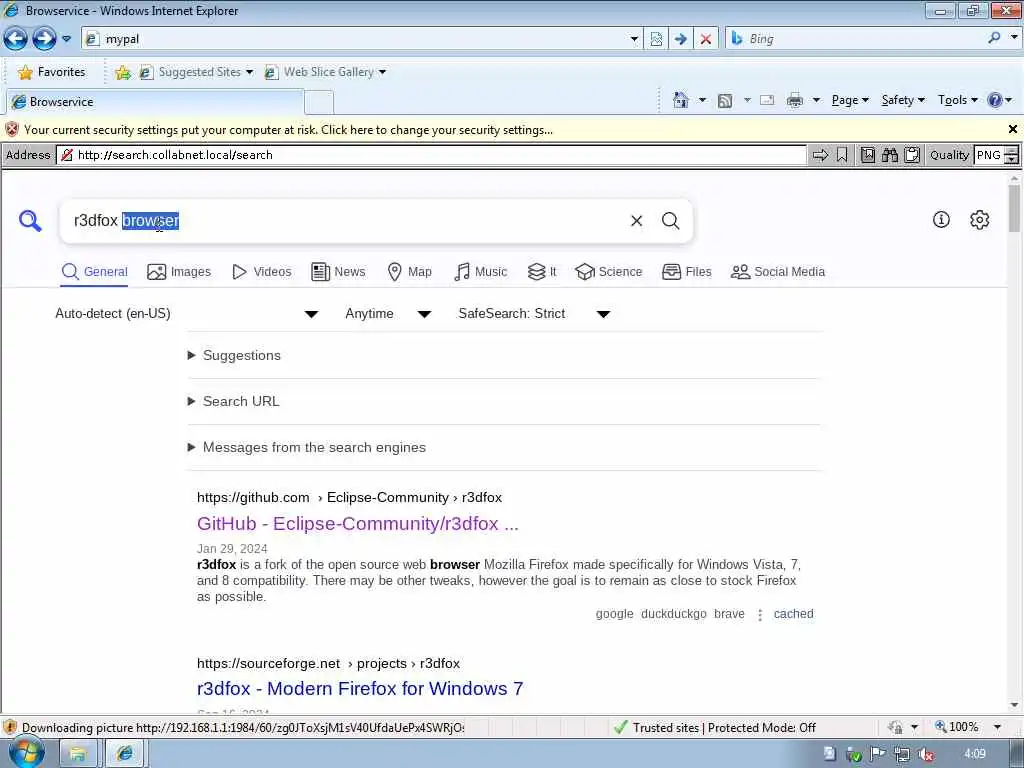This screenshot has height=768, width=1024.
Task: Click the network tray icon
Action: pos(901,754)
